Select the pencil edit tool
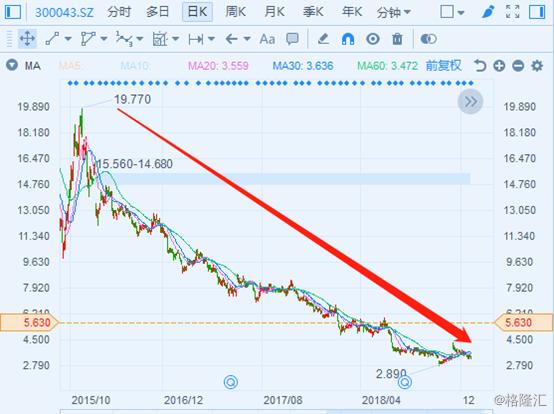The image size is (554, 414). click(x=323, y=39)
